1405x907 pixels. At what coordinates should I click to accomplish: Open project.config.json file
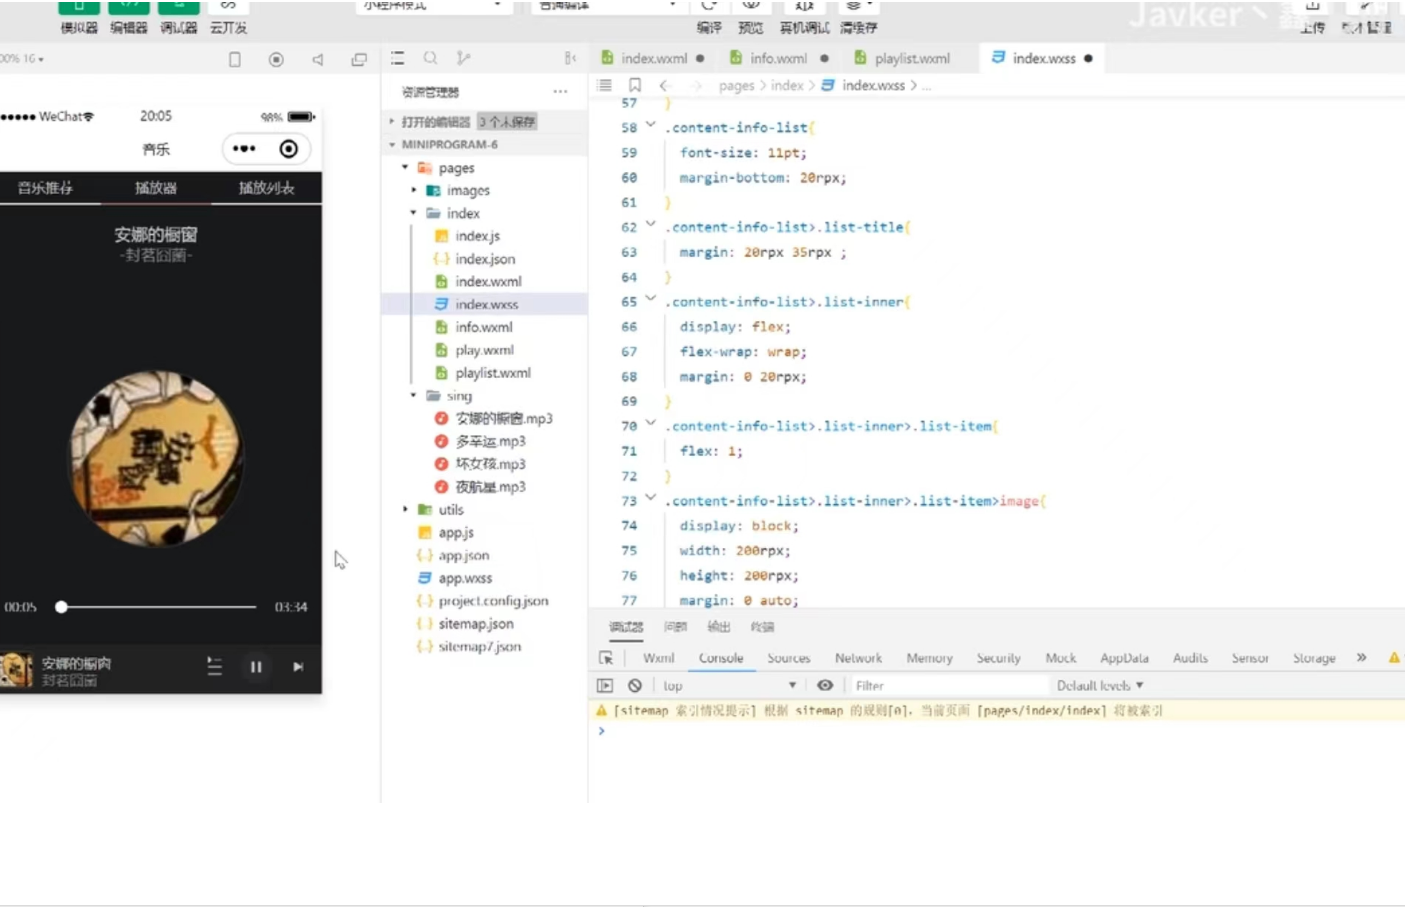tap(493, 601)
